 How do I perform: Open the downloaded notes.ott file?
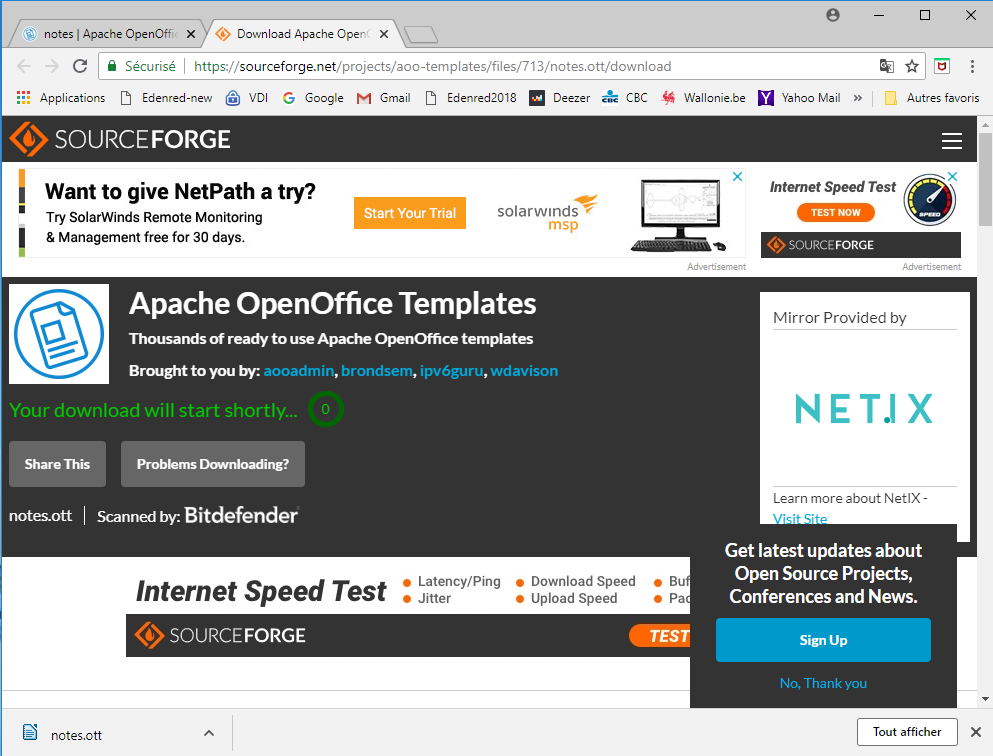point(76,734)
